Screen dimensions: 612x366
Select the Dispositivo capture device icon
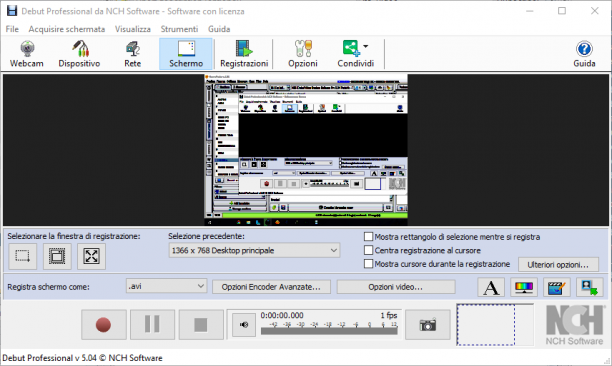79,54
